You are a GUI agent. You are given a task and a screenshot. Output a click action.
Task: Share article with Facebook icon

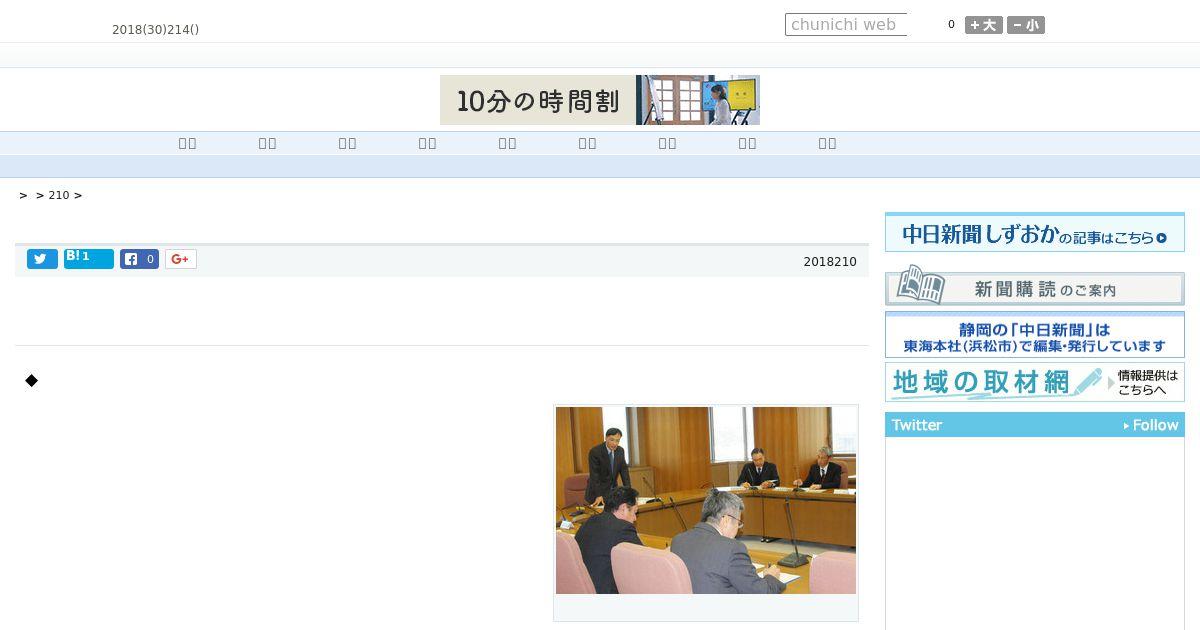coord(140,259)
